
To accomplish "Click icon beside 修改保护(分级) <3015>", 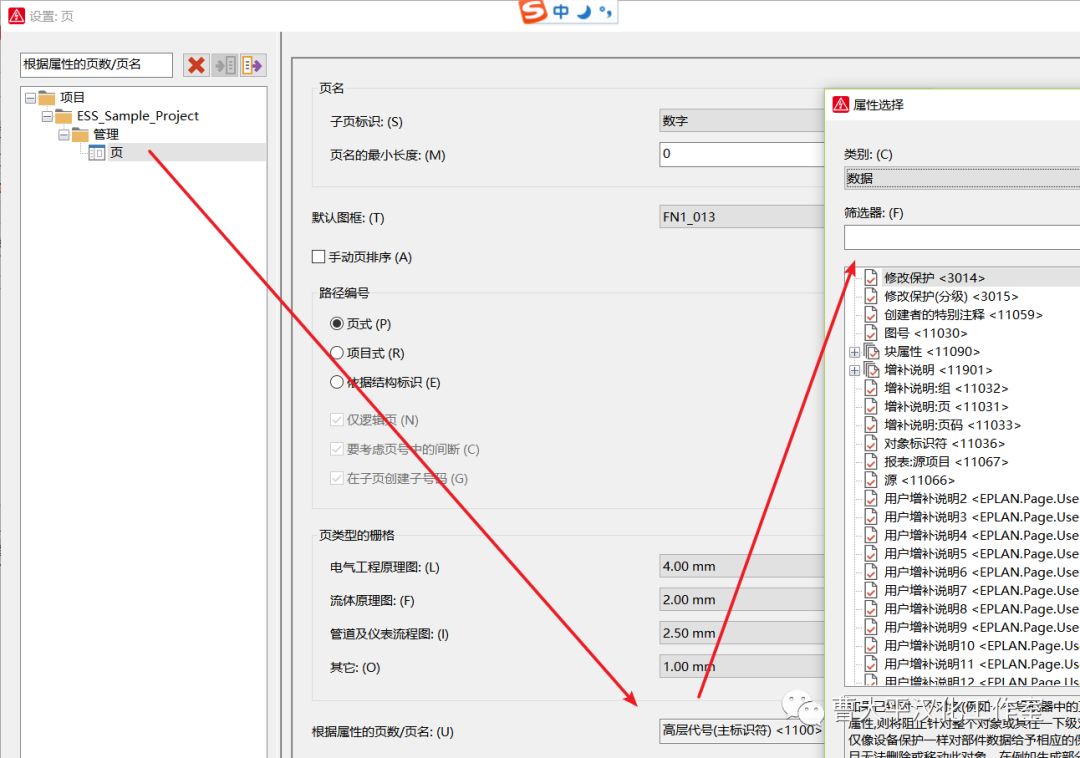I will point(871,296).
